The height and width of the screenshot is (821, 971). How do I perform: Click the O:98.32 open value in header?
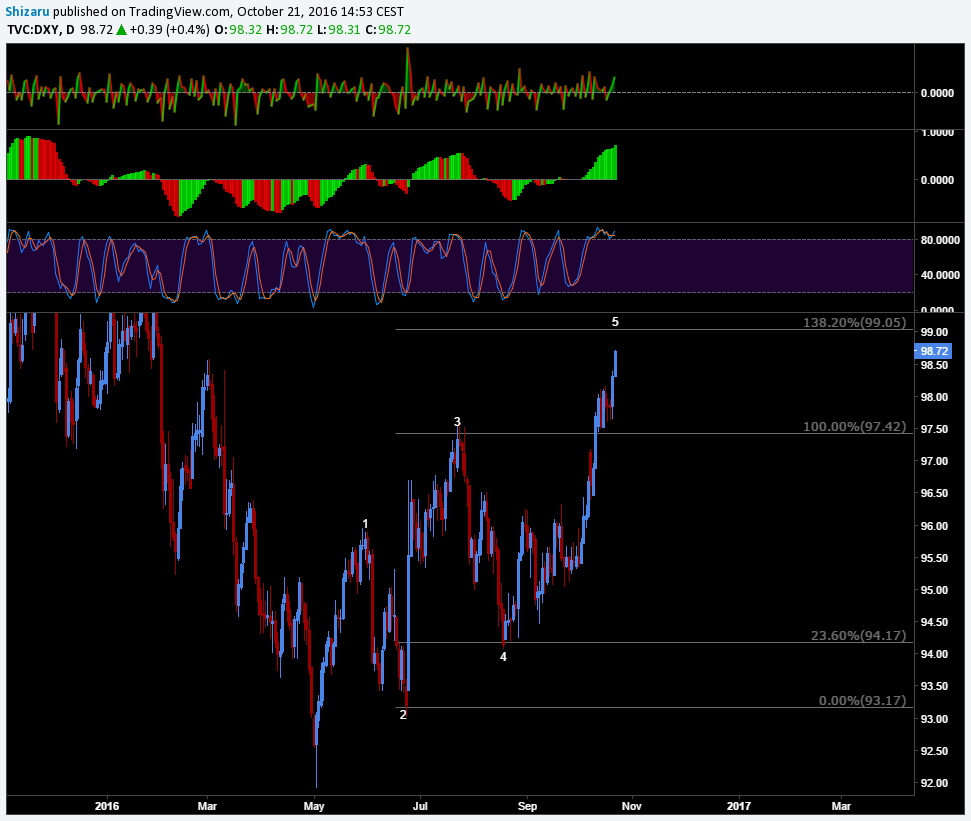coord(238,30)
